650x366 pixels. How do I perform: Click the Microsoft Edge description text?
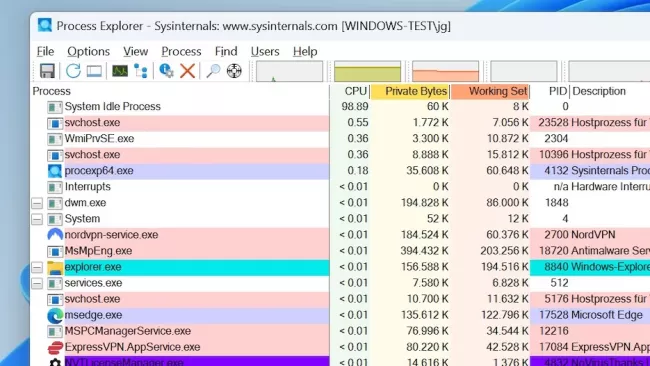coord(607,315)
